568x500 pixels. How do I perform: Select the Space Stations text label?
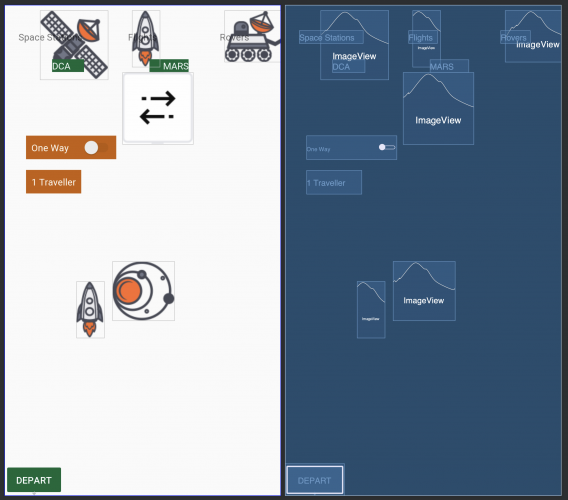[49, 37]
